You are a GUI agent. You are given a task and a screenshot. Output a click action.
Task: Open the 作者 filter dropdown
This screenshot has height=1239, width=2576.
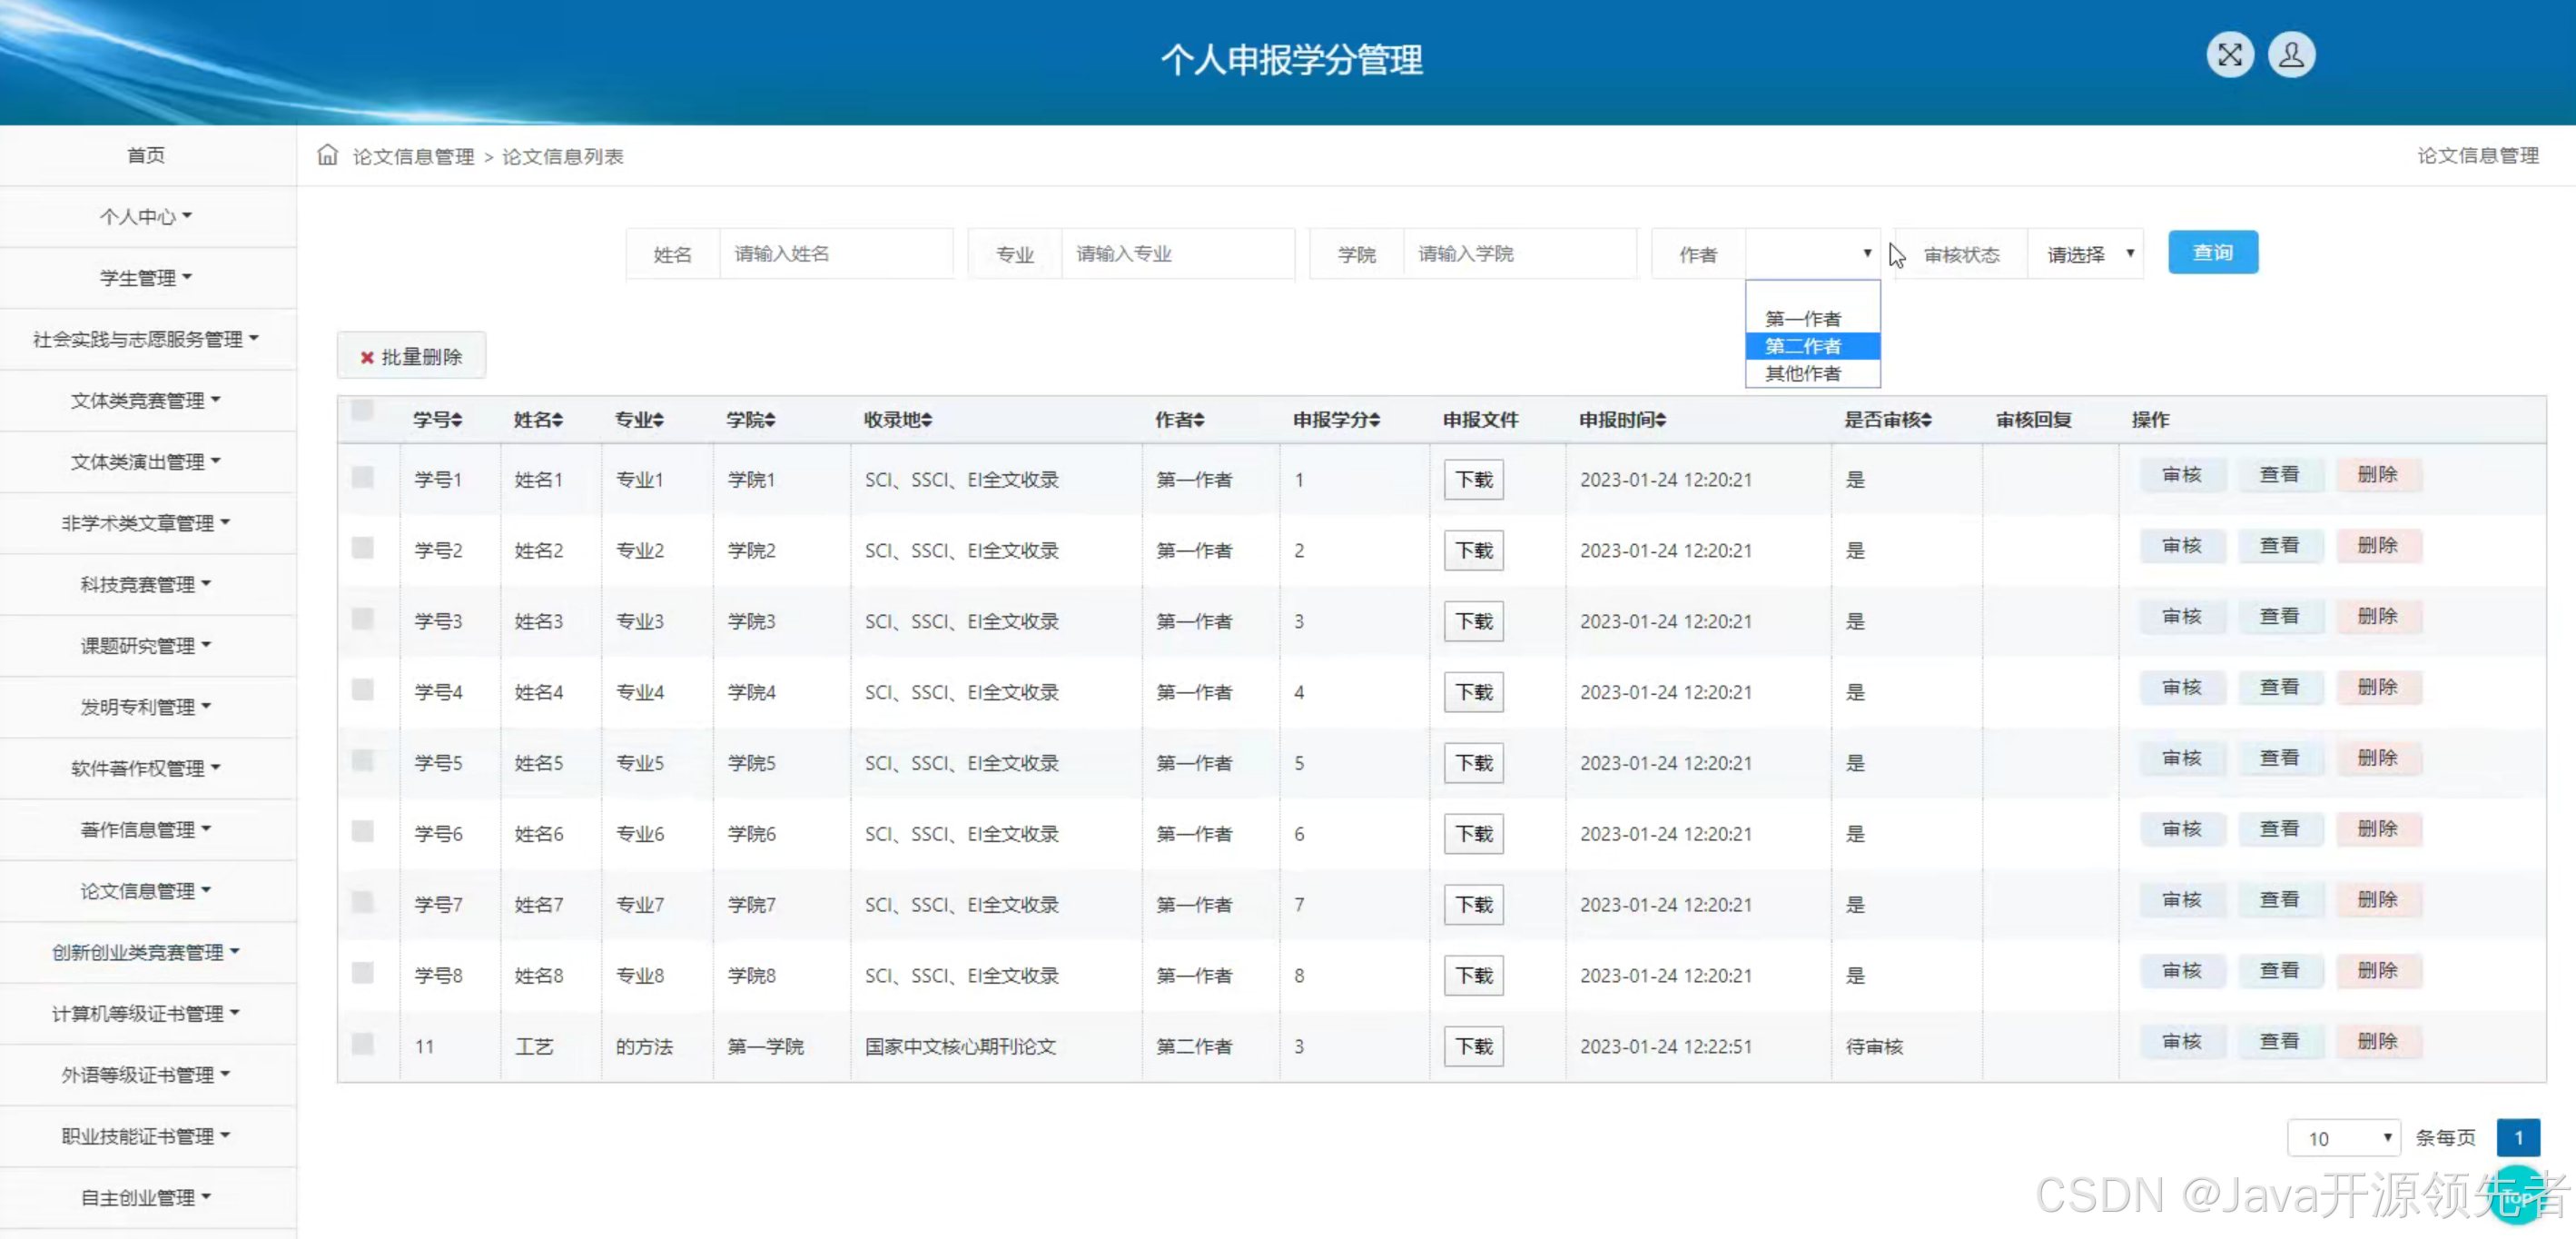(x=1812, y=254)
